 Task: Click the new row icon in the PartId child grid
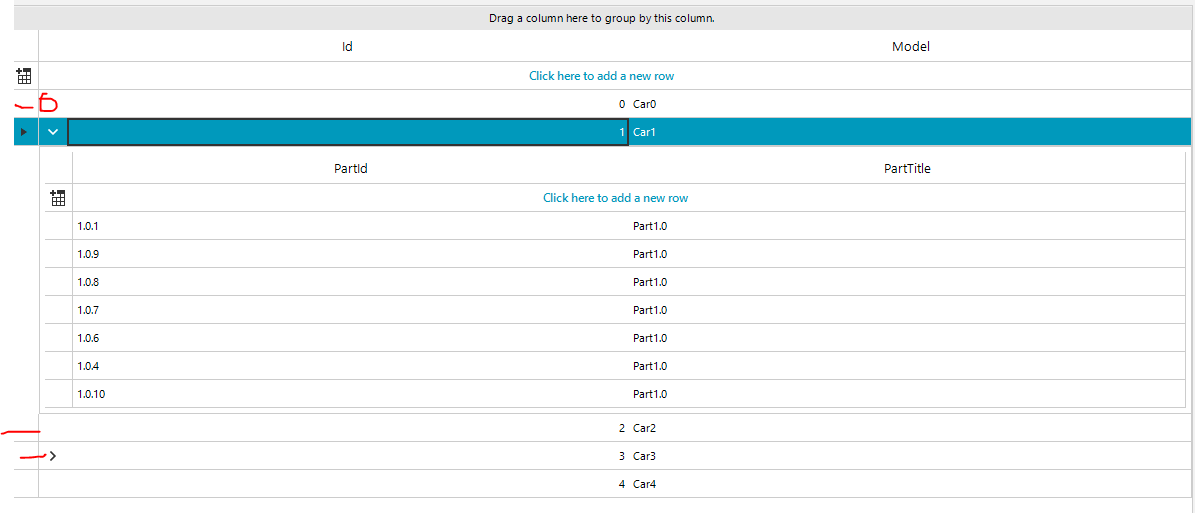(x=58, y=198)
